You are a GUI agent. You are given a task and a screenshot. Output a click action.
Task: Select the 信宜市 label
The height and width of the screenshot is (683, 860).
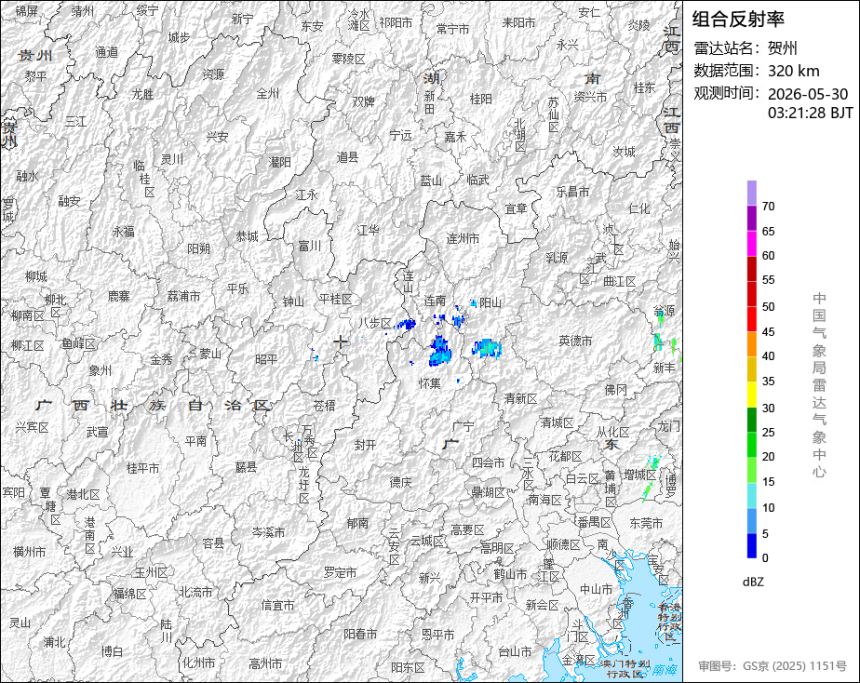(x=278, y=605)
